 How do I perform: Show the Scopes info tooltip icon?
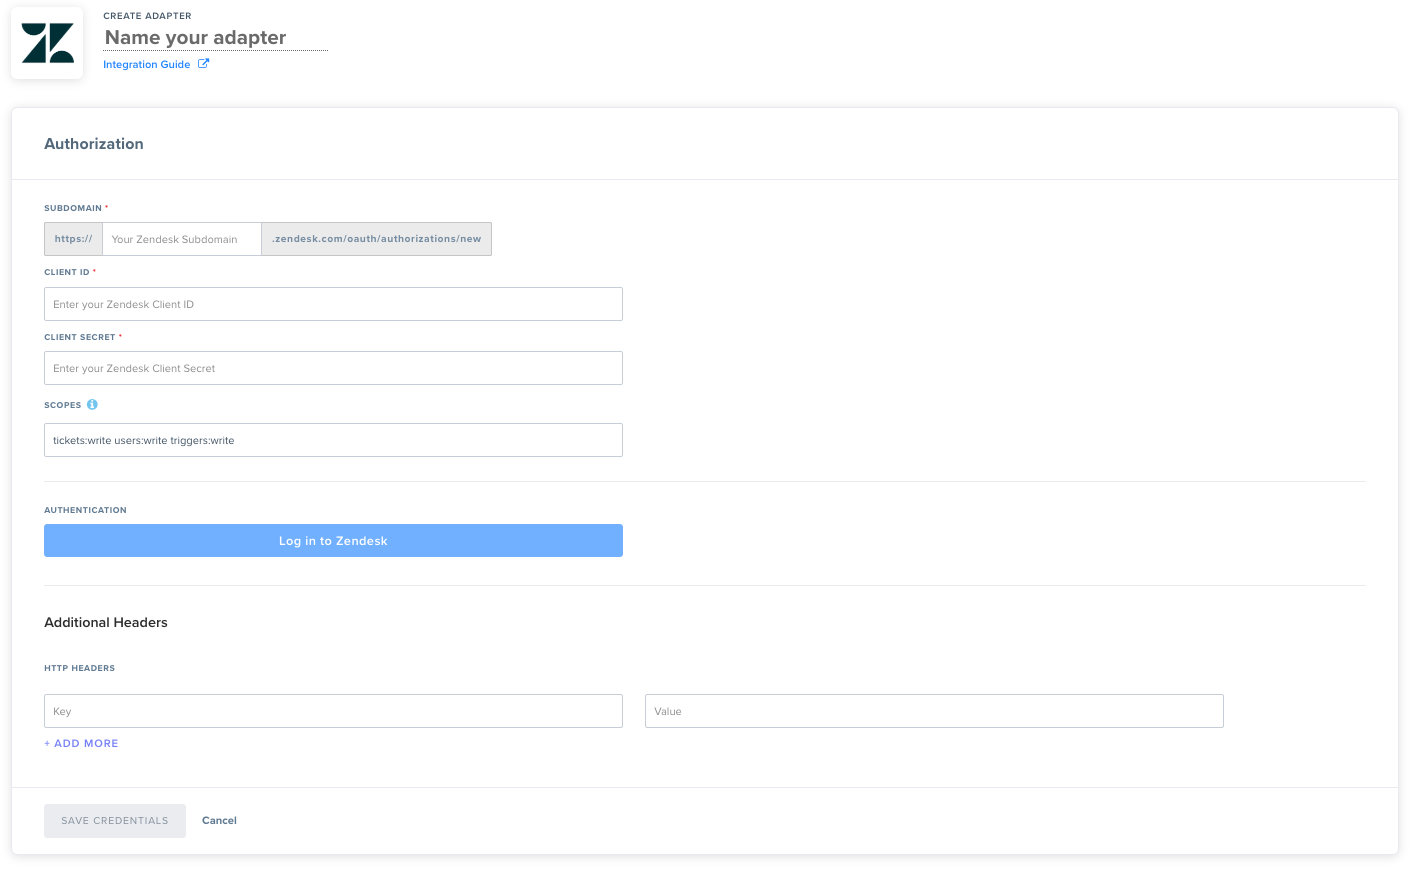(x=92, y=405)
